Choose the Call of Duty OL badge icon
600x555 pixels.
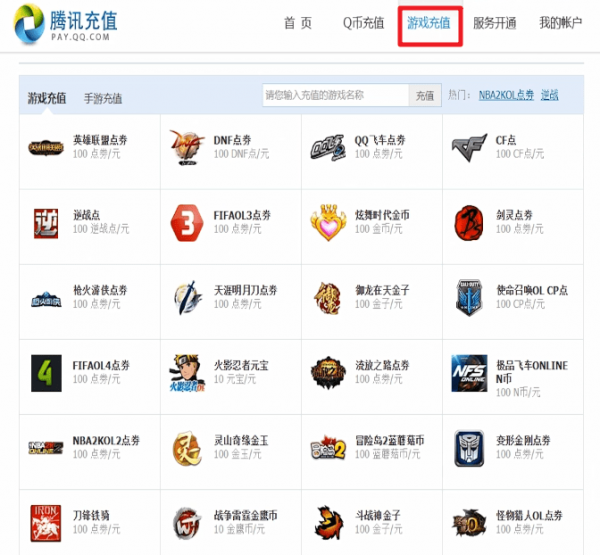(x=469, y=298)
